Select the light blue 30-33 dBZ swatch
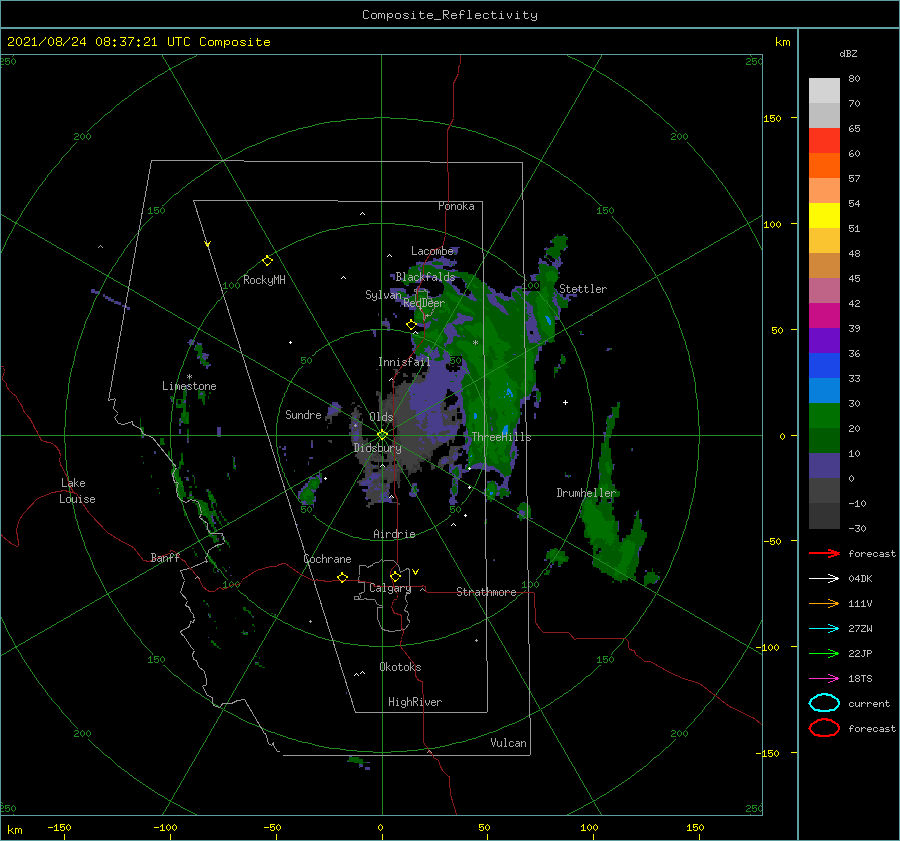Viewport: 900px width, 841px height. click(824, 390)
